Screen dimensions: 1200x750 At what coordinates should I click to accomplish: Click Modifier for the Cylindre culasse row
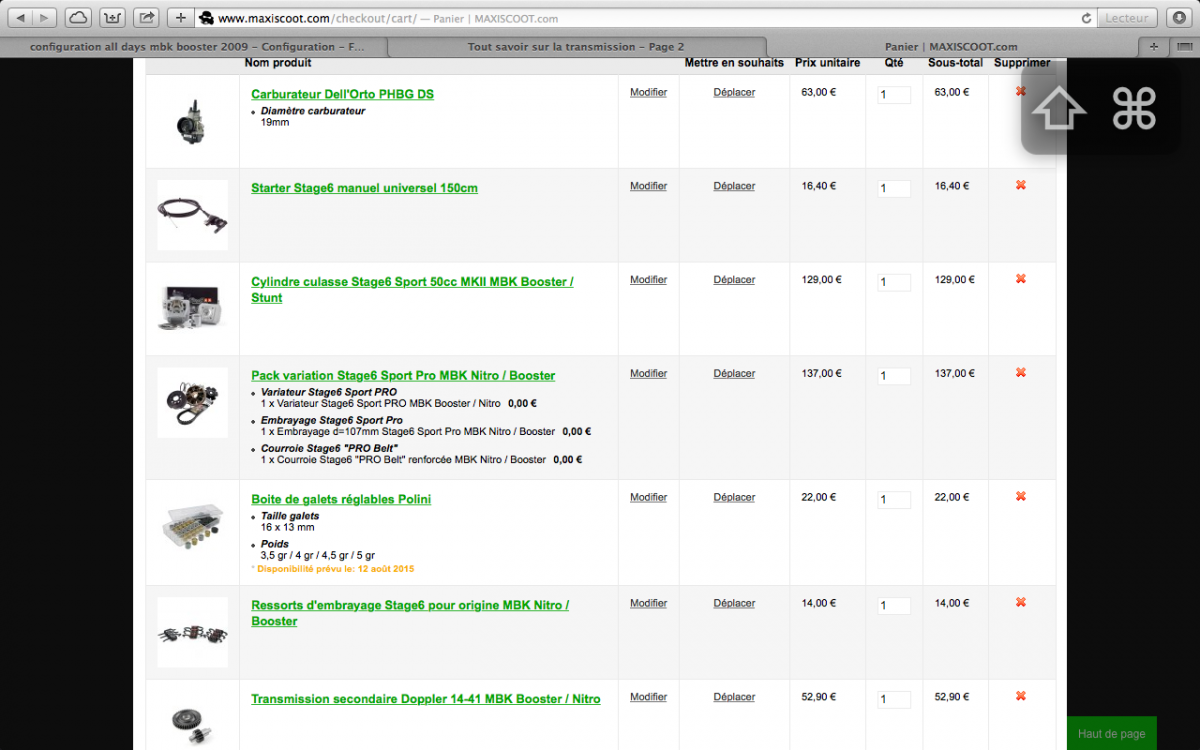(648, 280)
